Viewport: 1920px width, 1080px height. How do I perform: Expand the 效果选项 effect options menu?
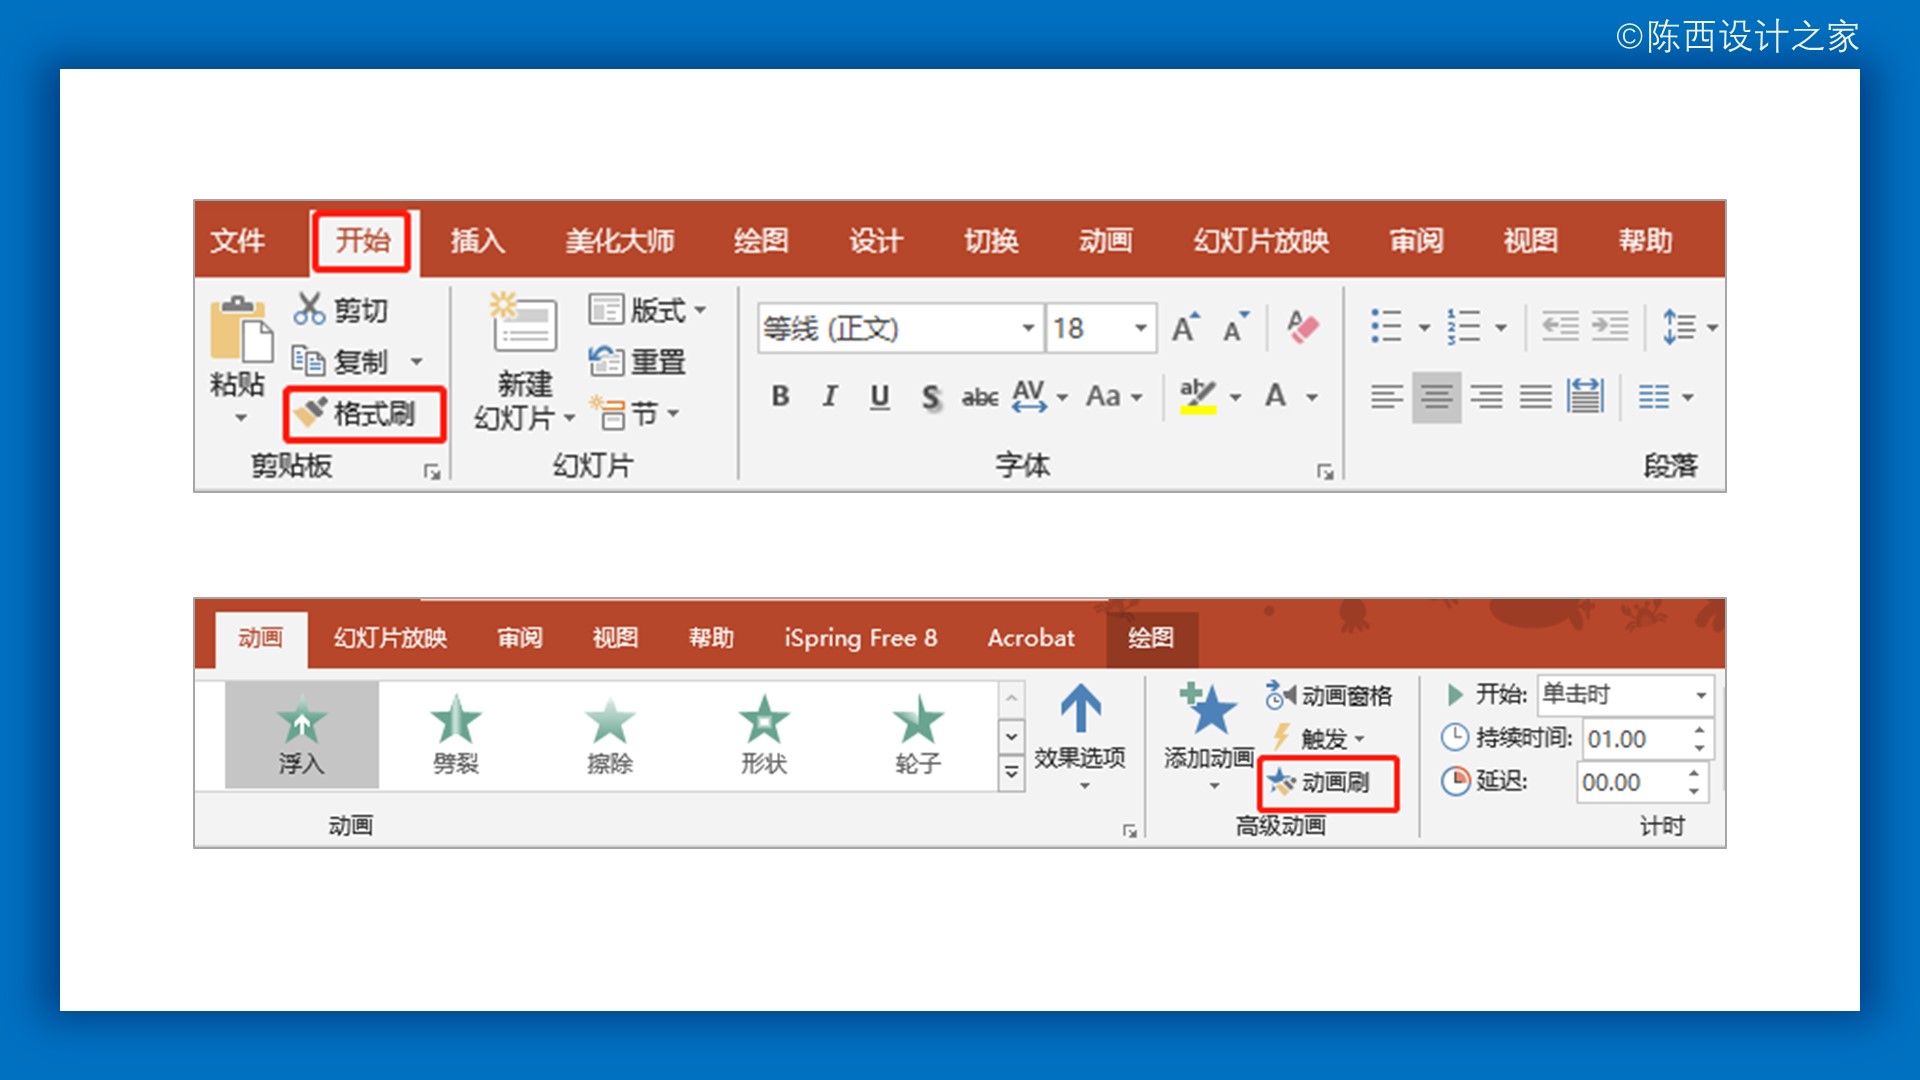click(x=1080, y=737)
